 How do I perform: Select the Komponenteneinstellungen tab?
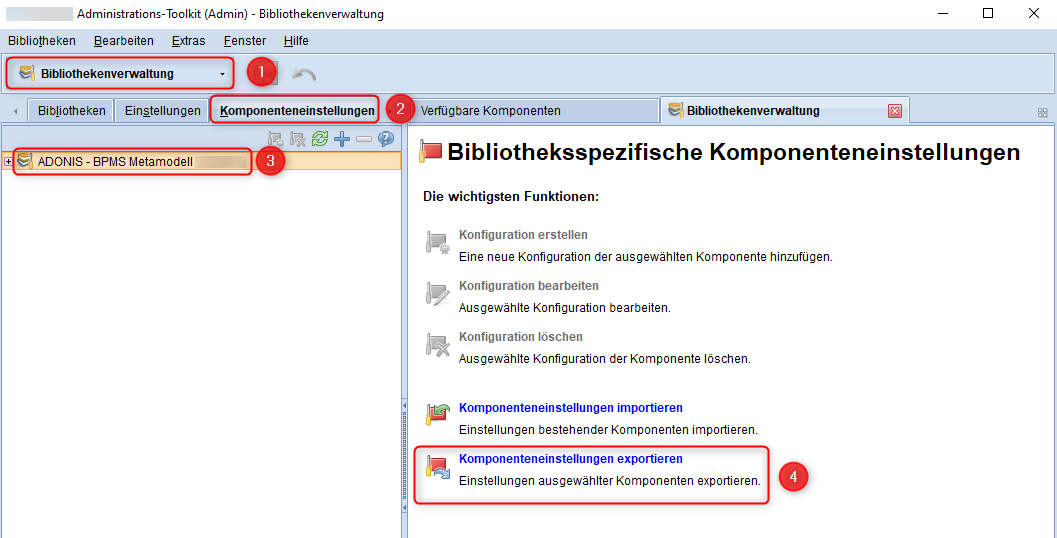tap(297, 111)
